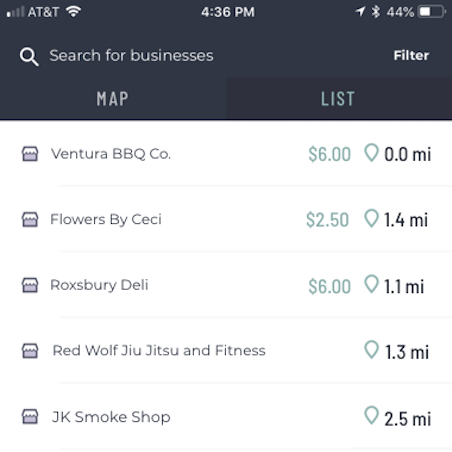The width and height of the screenshot is (452, 452).
Task: Open Red Wolf Jiu Jitsu and Fitness
Action: coord(226,351)
